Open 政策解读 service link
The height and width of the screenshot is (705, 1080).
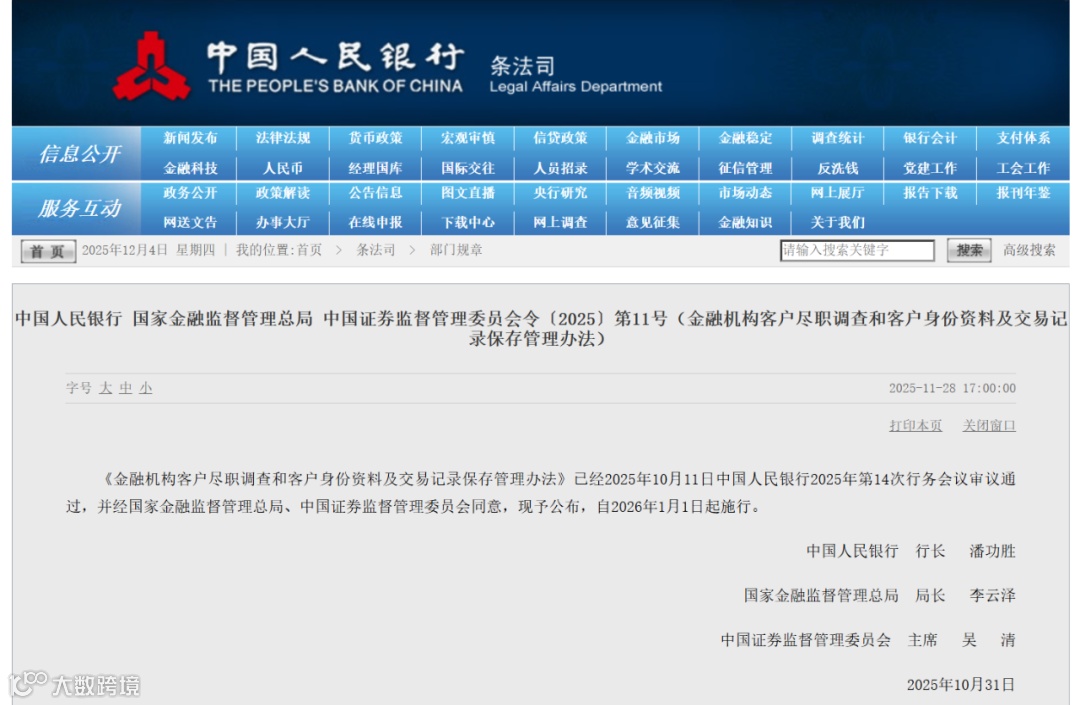[283, 193]
